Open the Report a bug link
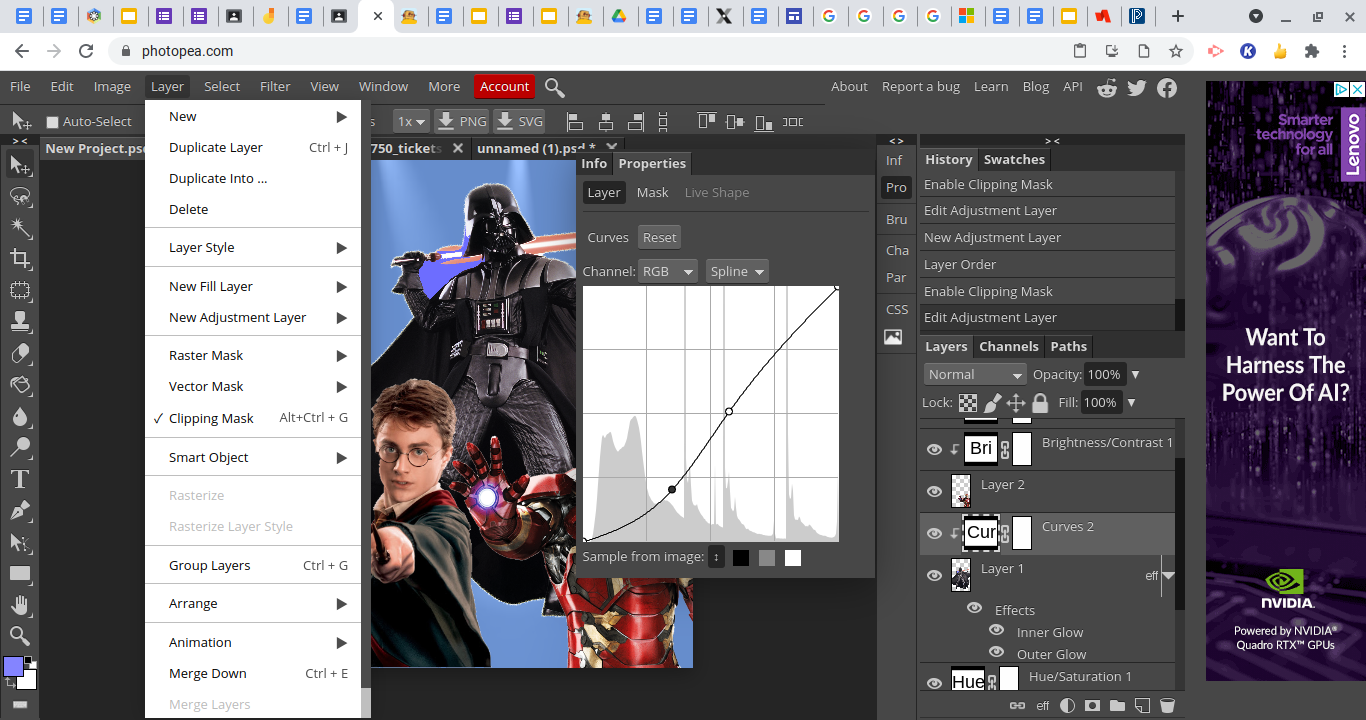This screenshot has height=720, width=1366. click(920, 87)
